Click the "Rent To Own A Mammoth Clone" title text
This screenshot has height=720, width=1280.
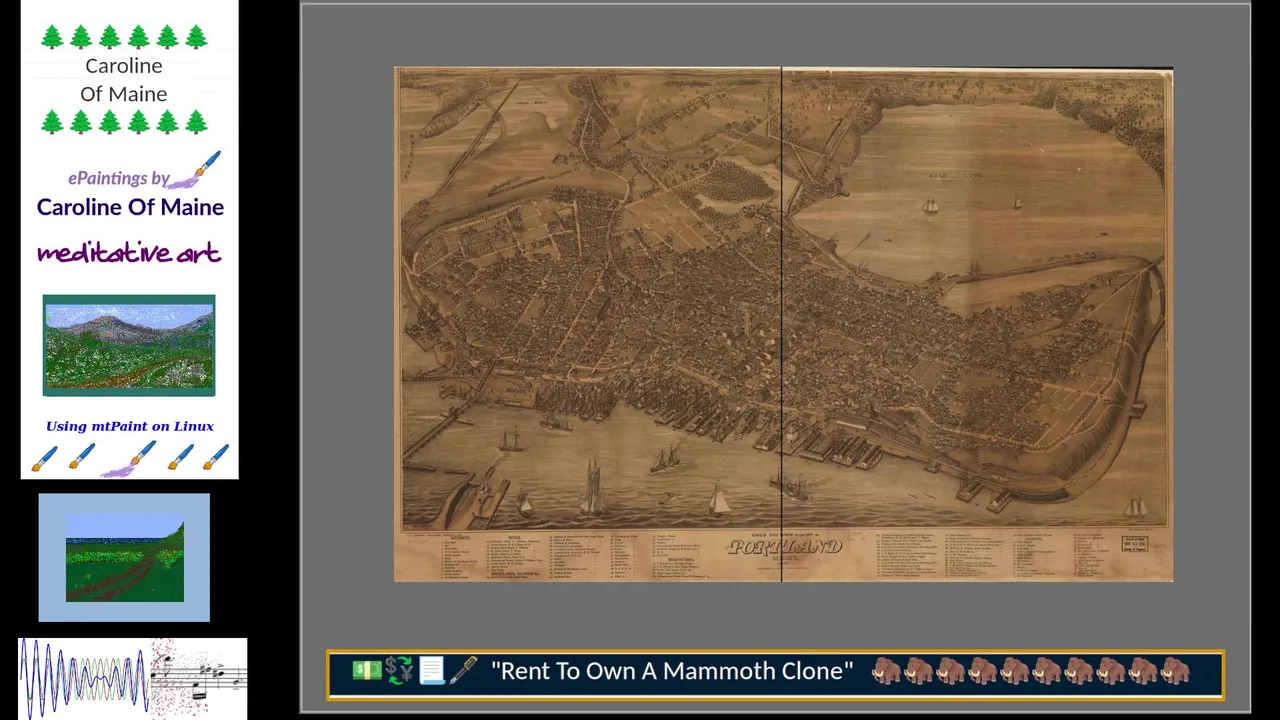click(x=672, y=671)
